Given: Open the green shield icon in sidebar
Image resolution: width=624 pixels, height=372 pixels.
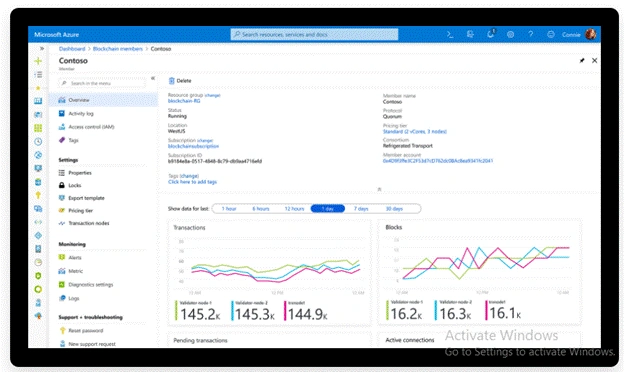Looking at the screenshot, I should pyautogui.click(x=38, y=276).
